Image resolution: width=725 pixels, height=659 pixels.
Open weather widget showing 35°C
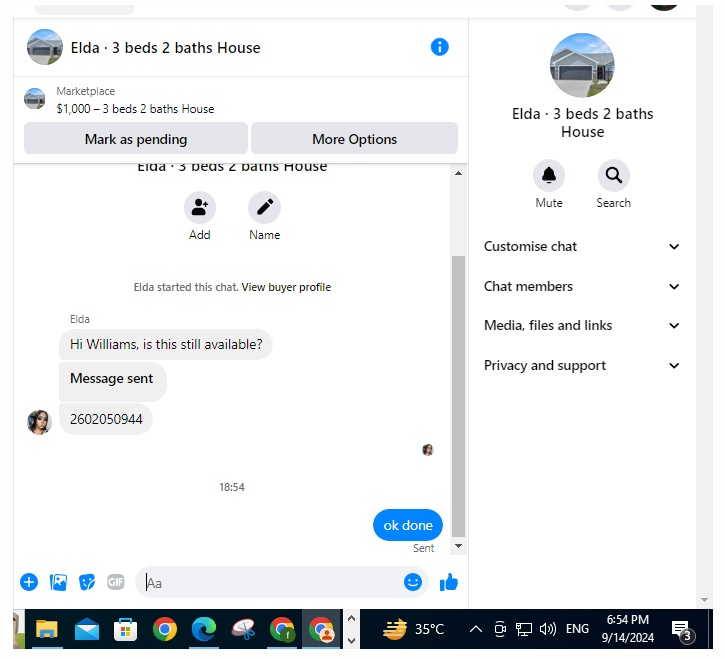pos(413,629)
